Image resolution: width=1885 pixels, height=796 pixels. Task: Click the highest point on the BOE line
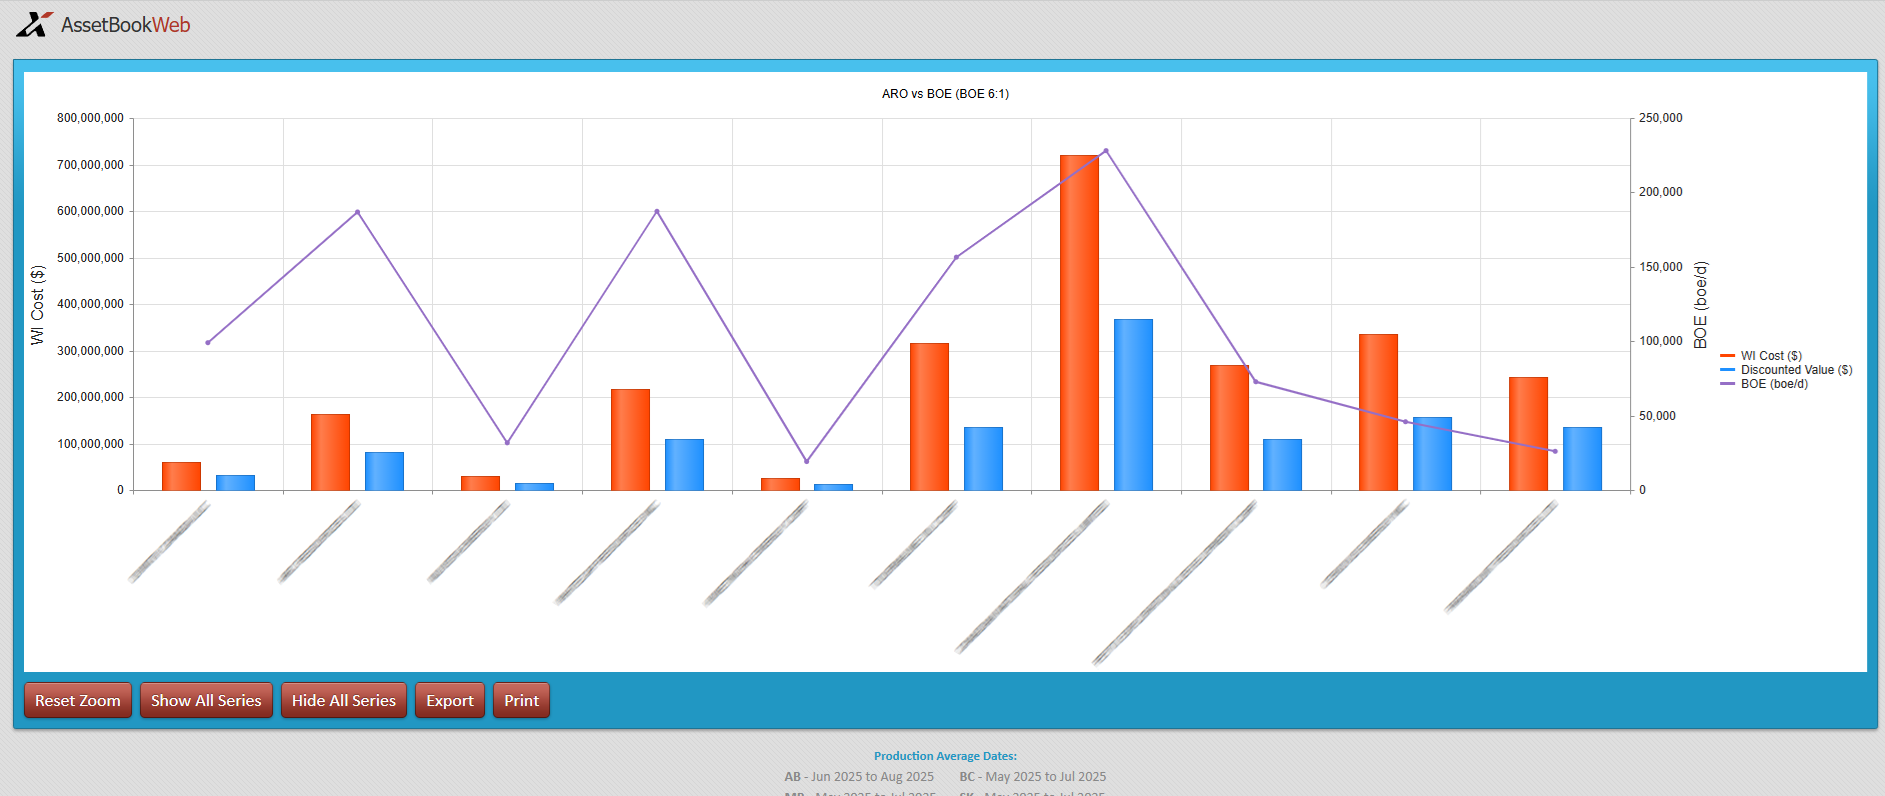click(1105, 151)
